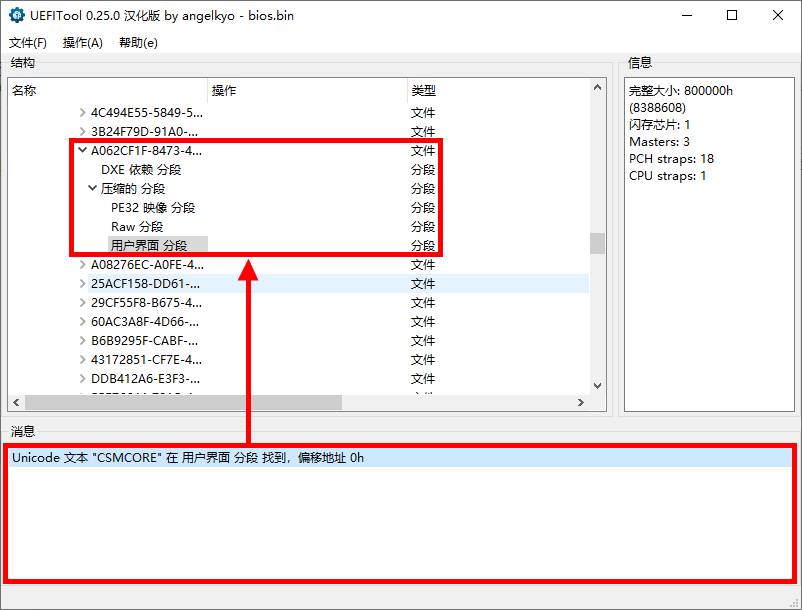Open the 帮助(e) menu

point(140,42)
